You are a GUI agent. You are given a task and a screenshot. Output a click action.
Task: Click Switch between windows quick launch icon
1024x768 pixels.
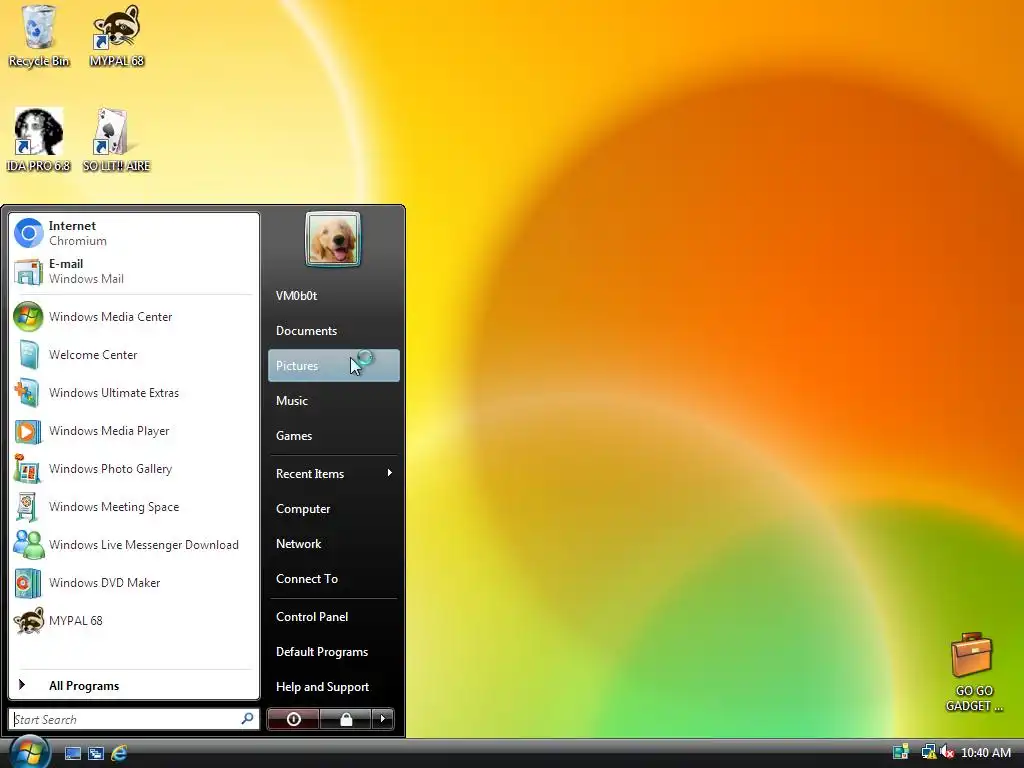[96, 753]
